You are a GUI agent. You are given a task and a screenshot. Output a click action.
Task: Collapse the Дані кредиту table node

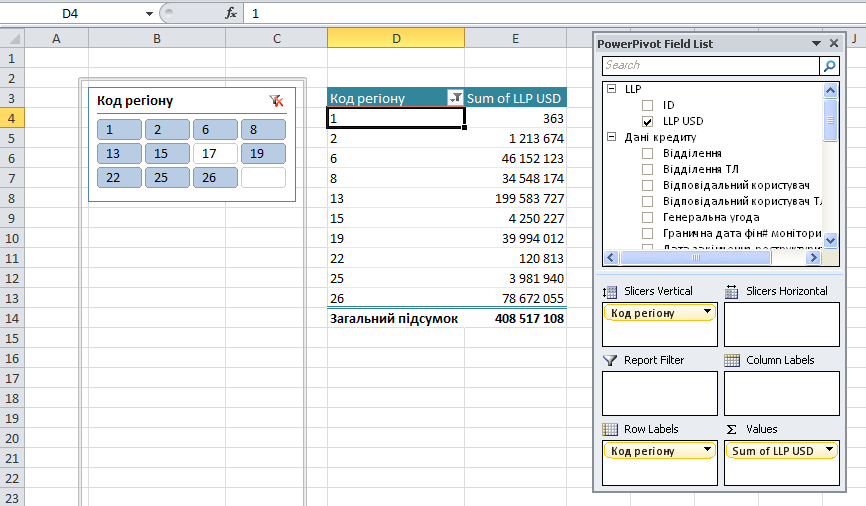tap(610, 137)
